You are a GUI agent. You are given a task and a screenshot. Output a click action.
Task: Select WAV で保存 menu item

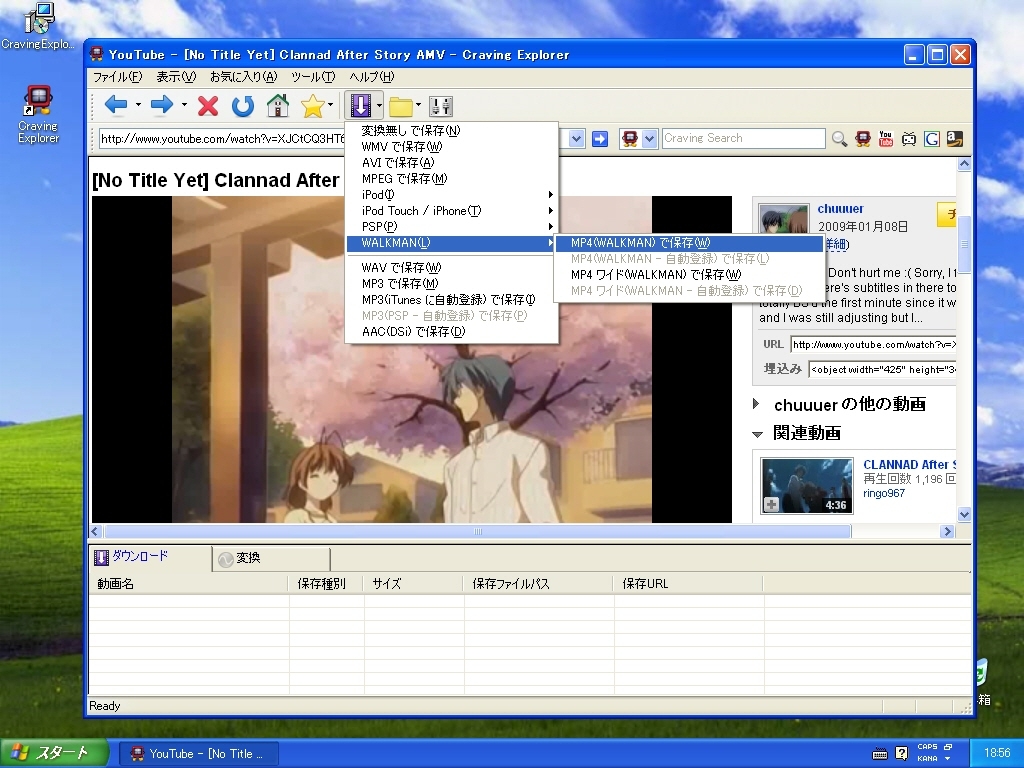pyautogui.click(x=451, y=268)
